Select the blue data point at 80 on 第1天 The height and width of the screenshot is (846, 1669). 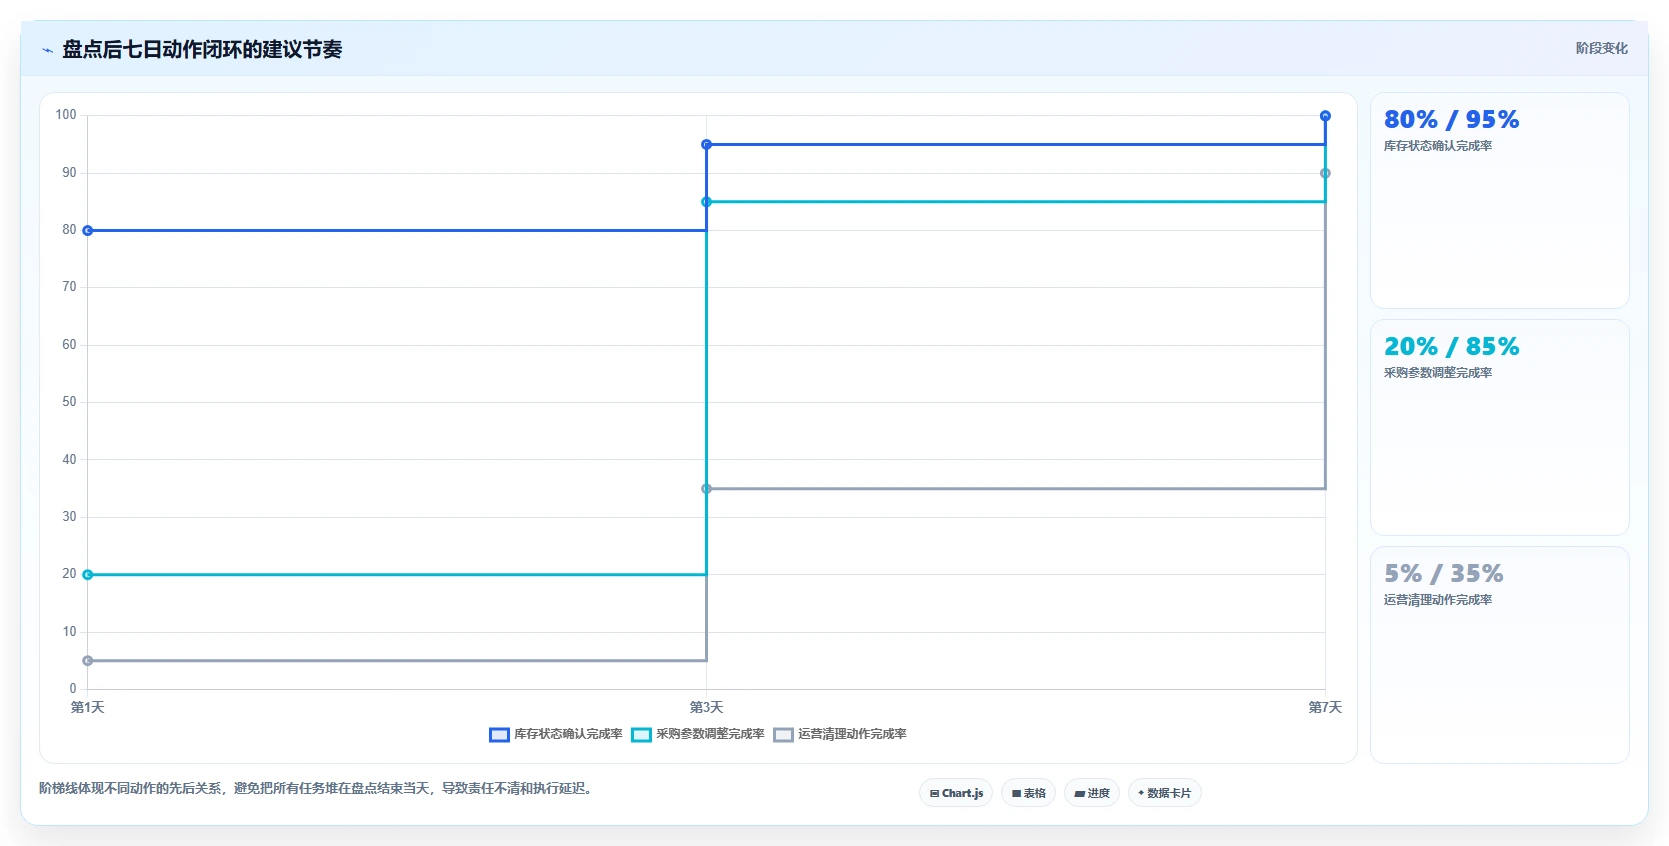click(88, 231)
